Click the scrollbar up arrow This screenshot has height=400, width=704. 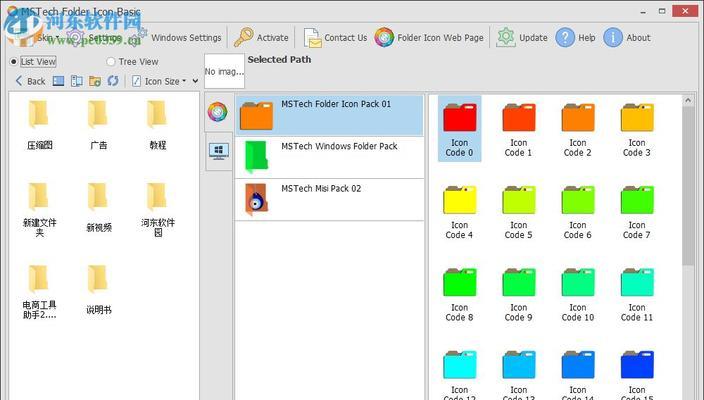click(x=688, y=101)
